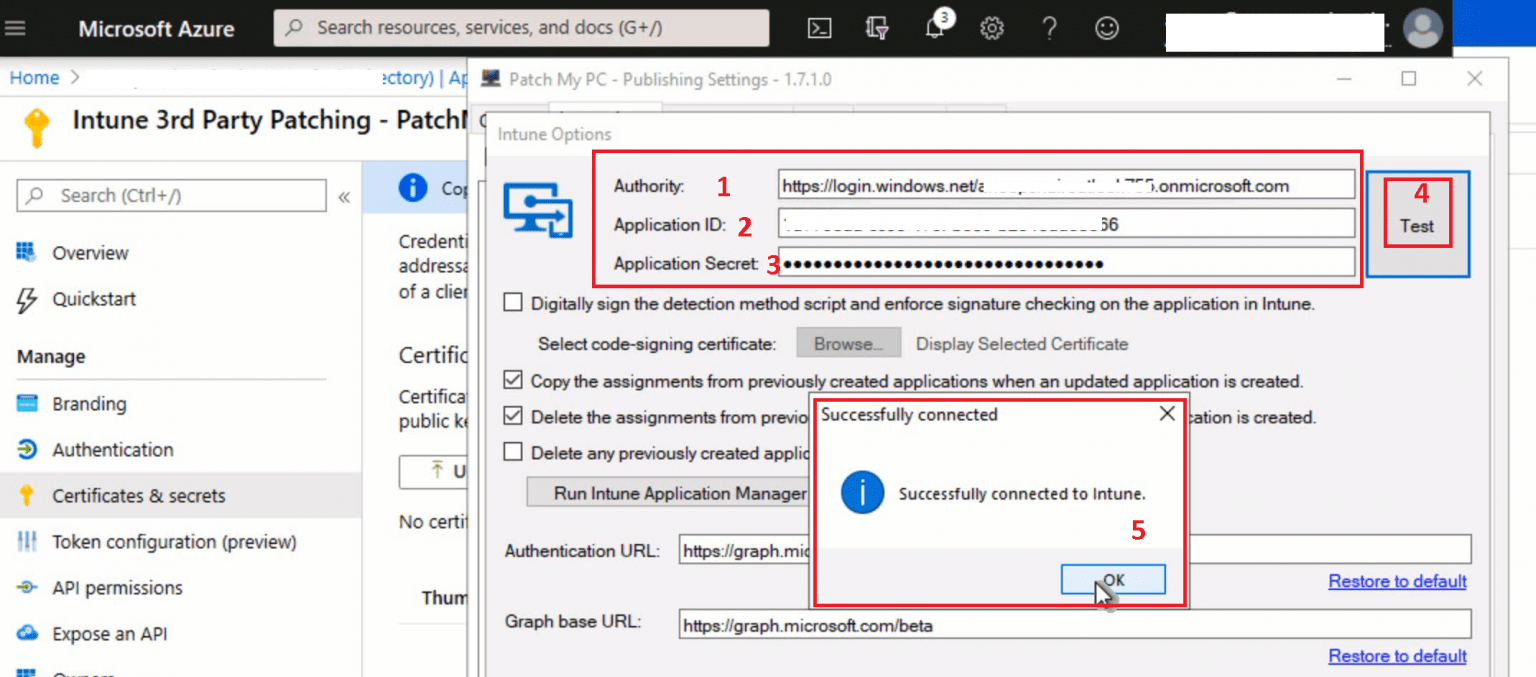This screenshot has height=677, width=1536.
Task: Click the Microsoft Azure title
Action: pos(156,29)
